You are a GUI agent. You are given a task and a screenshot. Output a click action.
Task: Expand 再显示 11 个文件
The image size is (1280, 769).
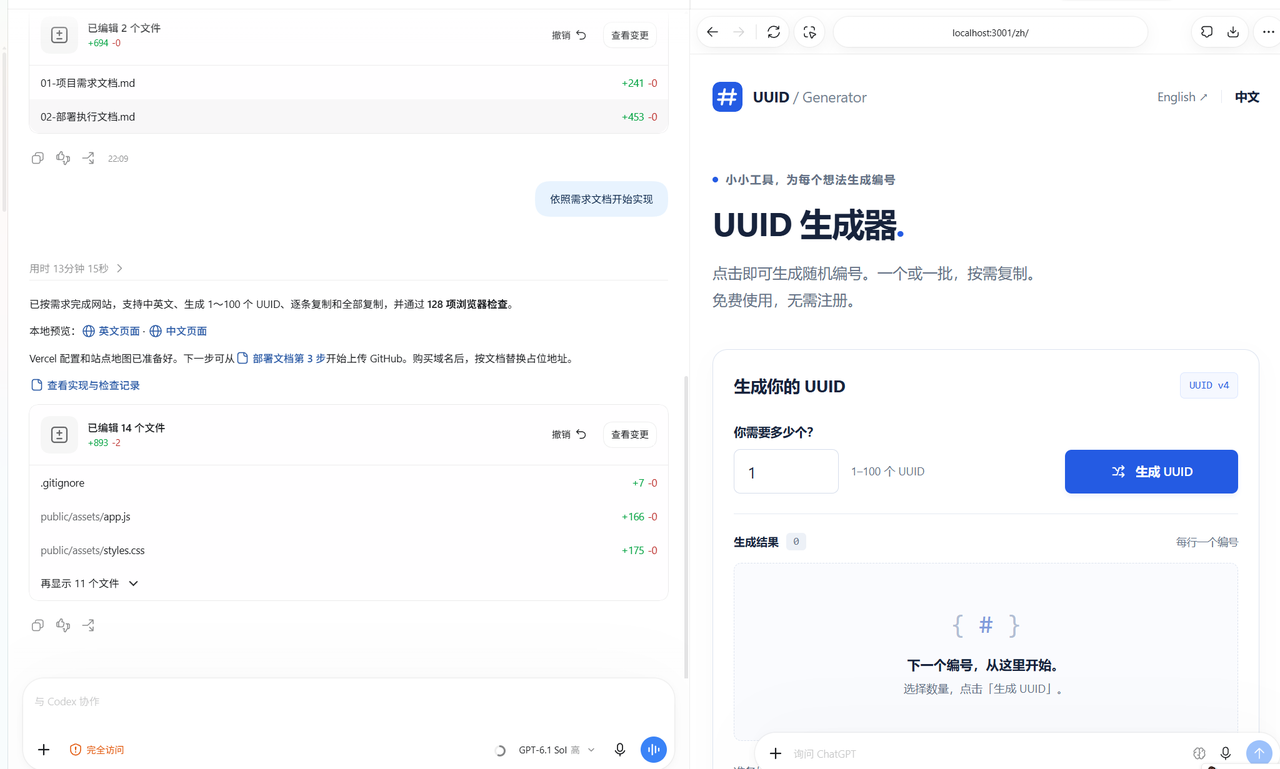(x=89, y=583)
